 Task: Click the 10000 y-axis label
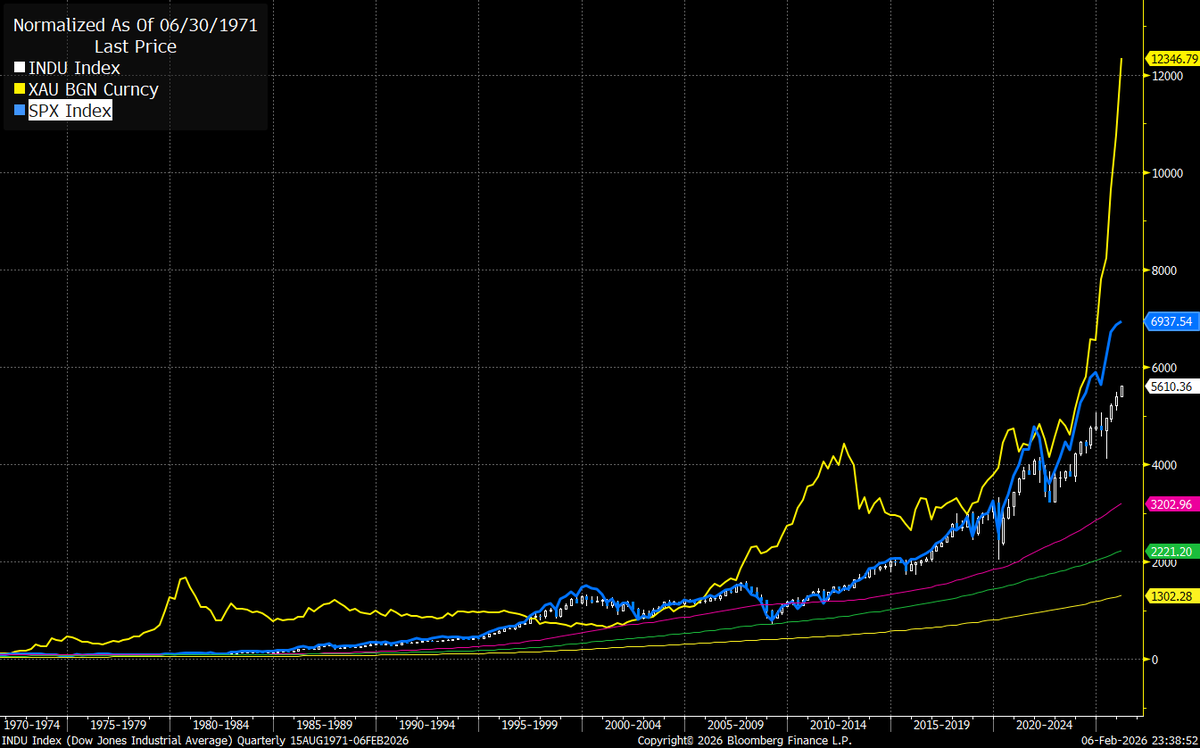point(1169,174)
